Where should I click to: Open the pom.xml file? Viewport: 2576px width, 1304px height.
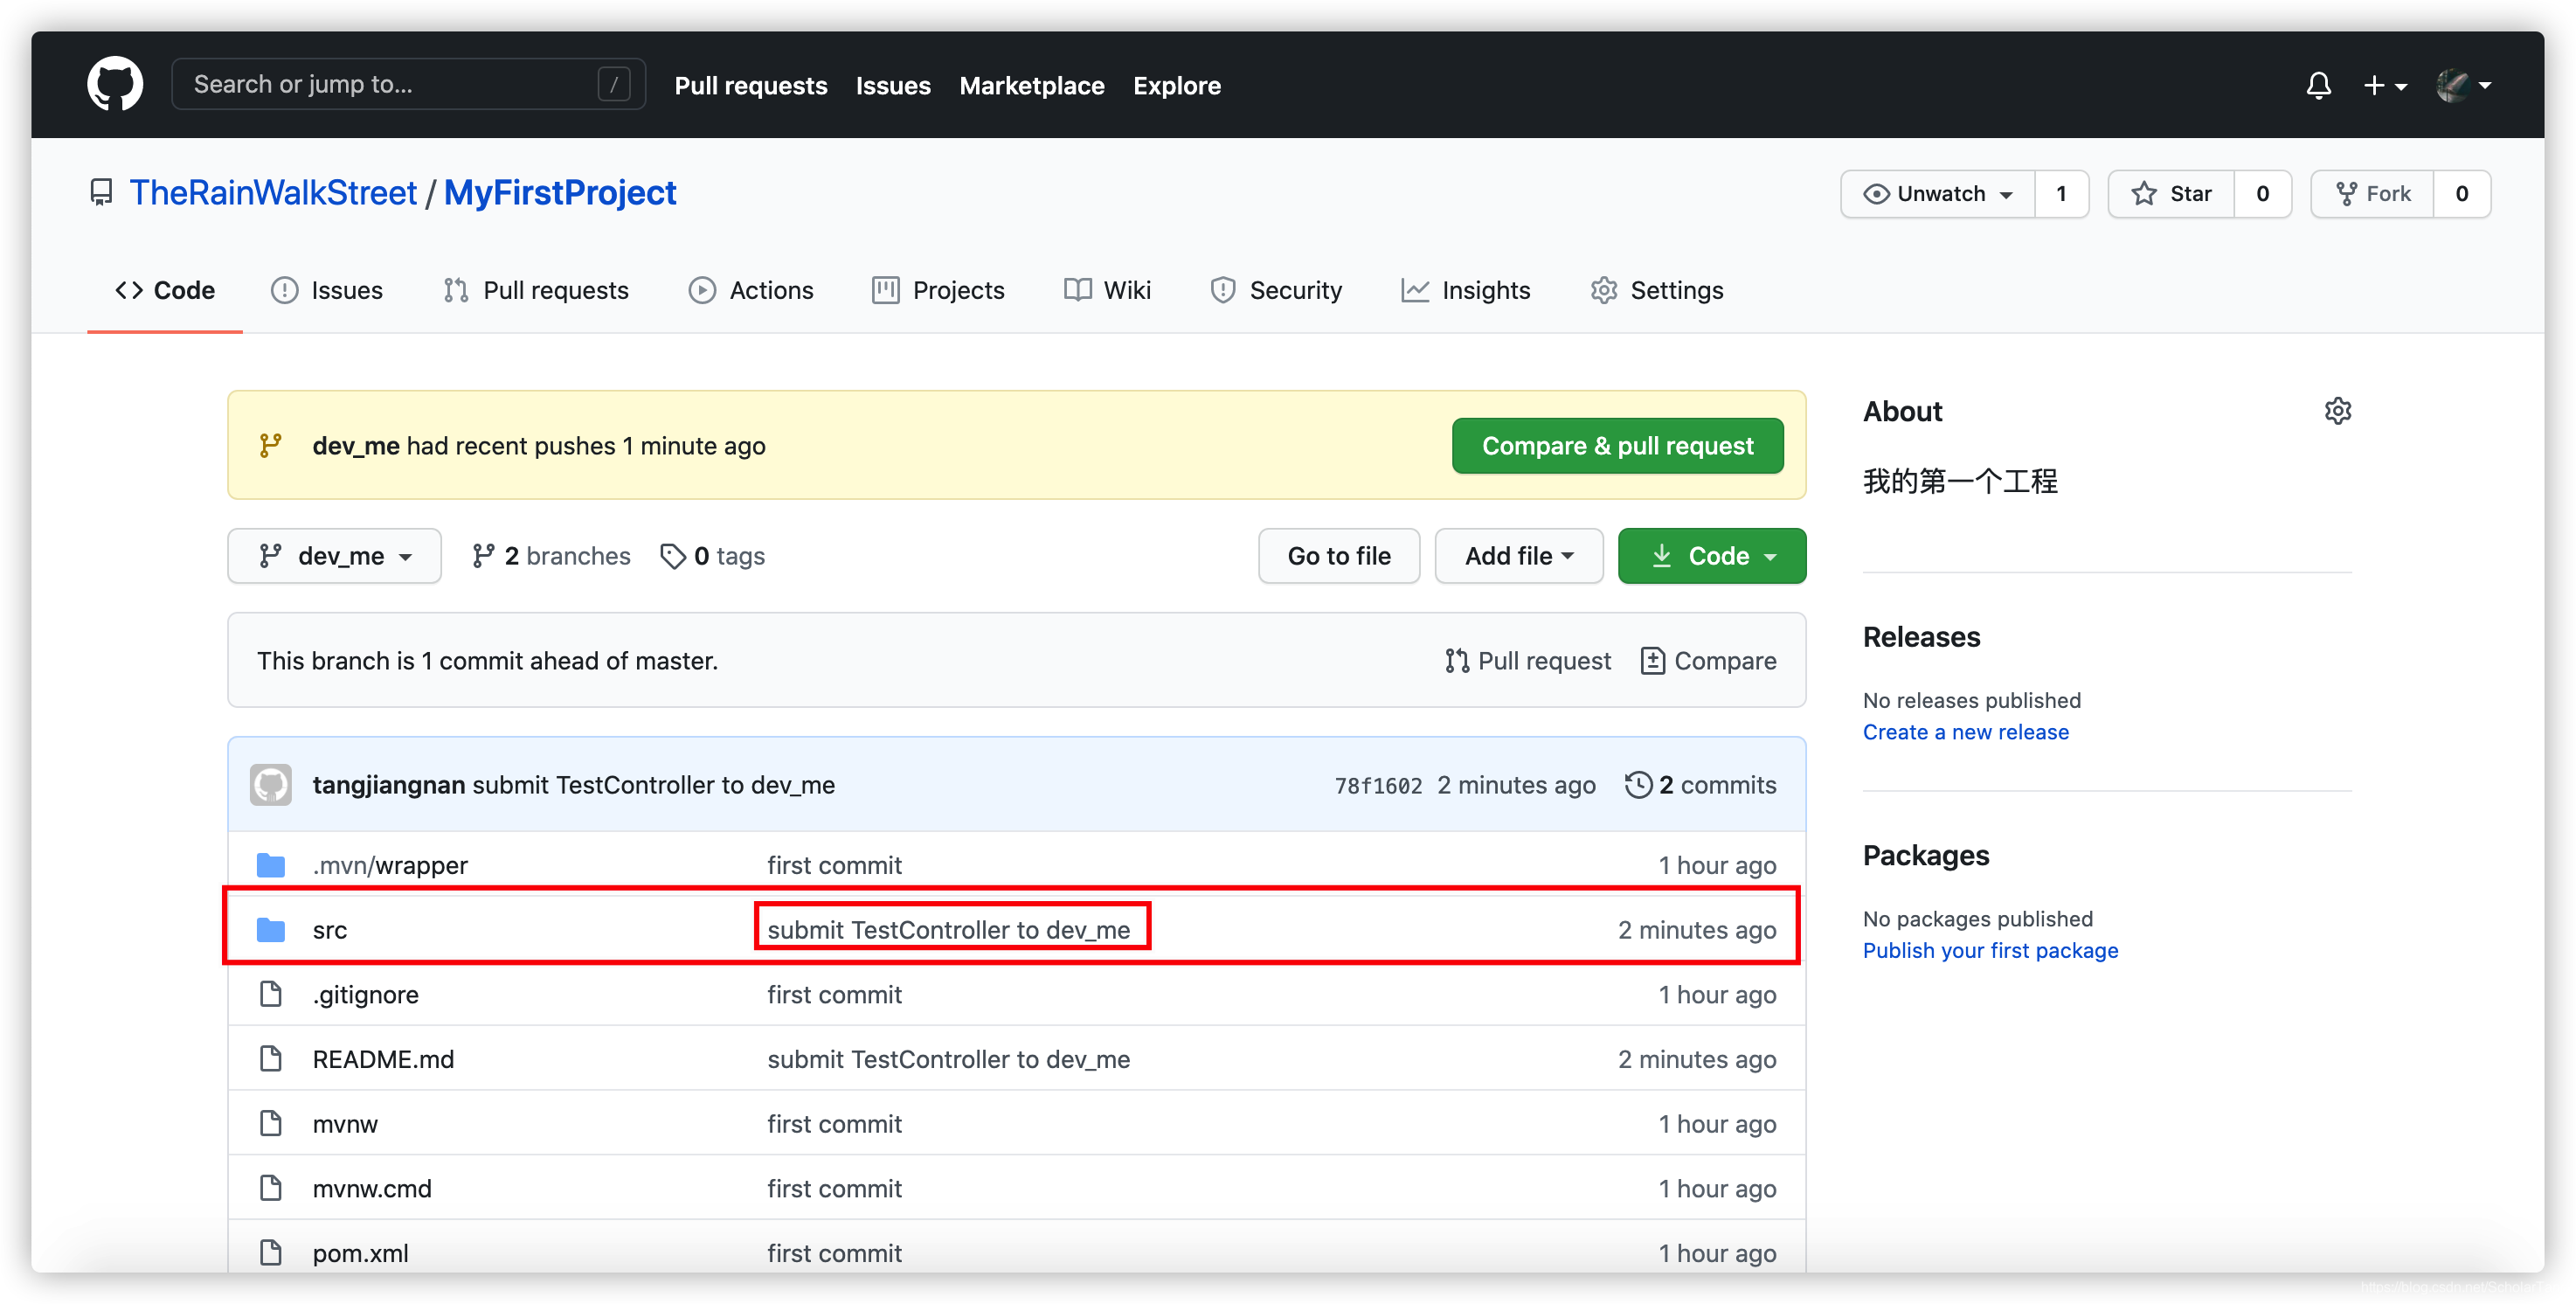(x=360, y=1253)
